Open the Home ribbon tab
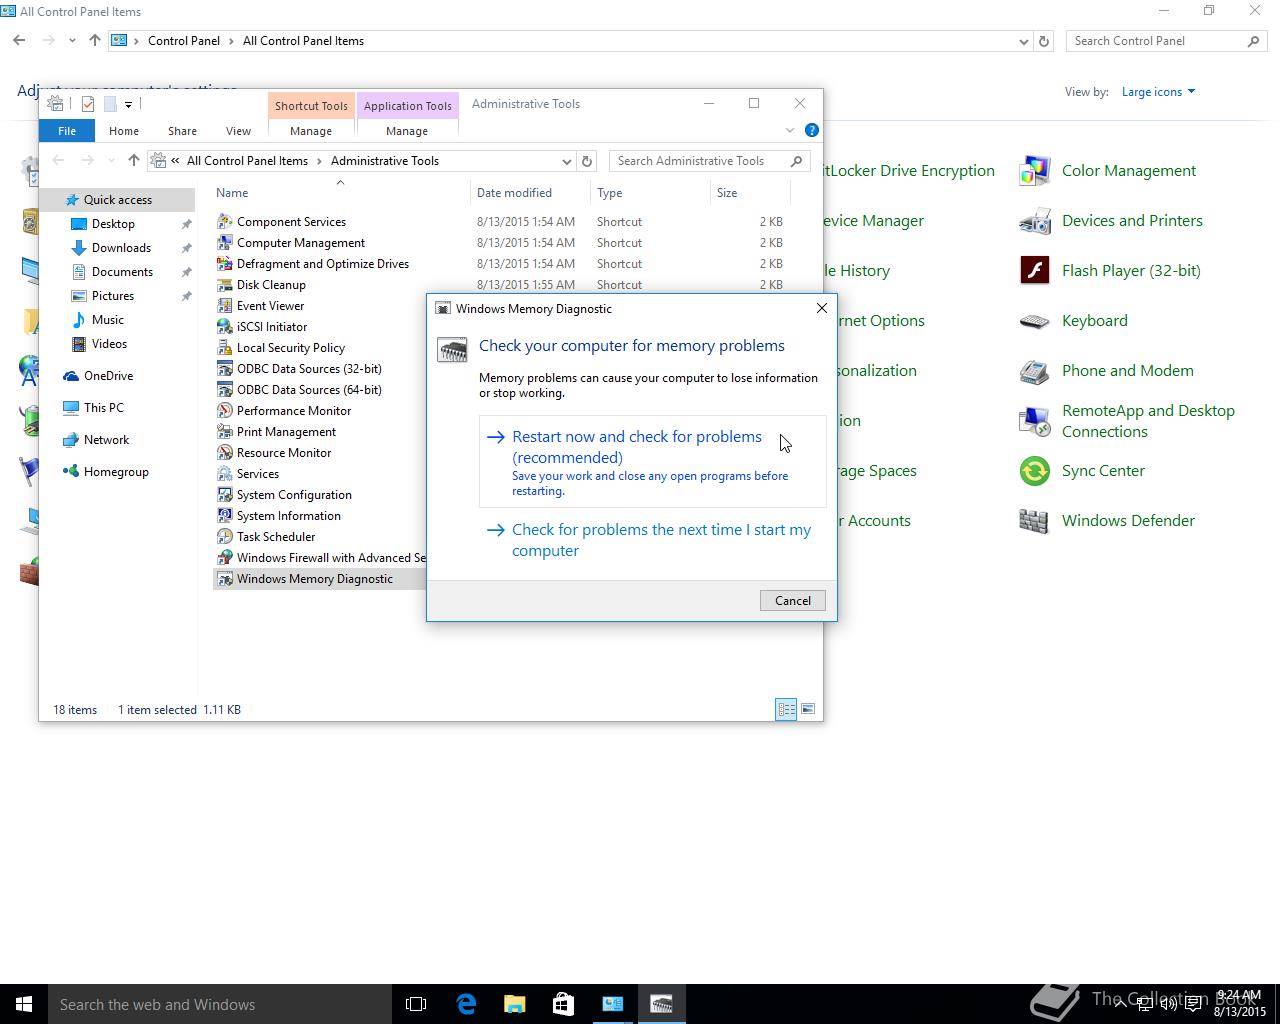The height and width of the screenshot is (1024, 1280). click(124, 131)
